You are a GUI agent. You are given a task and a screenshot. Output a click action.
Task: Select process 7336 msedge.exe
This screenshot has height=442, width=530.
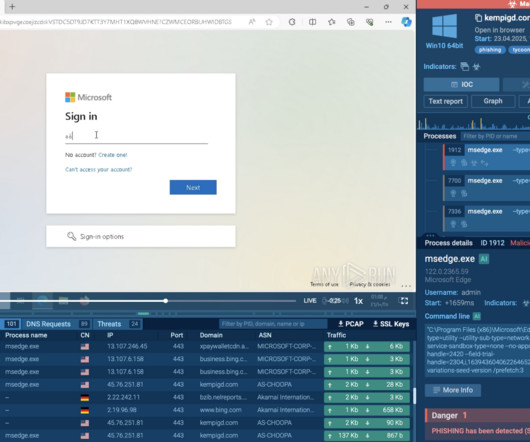(487, 218)
